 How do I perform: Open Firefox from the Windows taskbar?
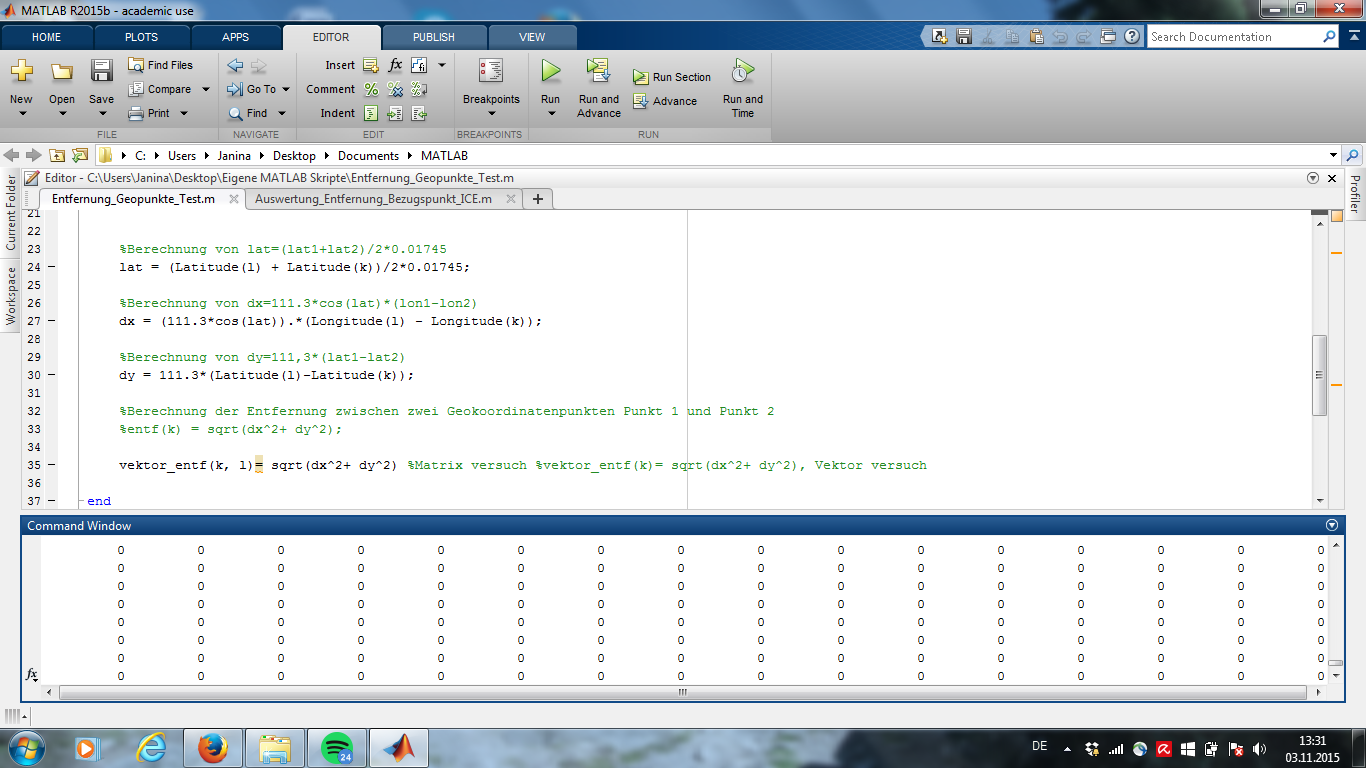tap(212, 747)
